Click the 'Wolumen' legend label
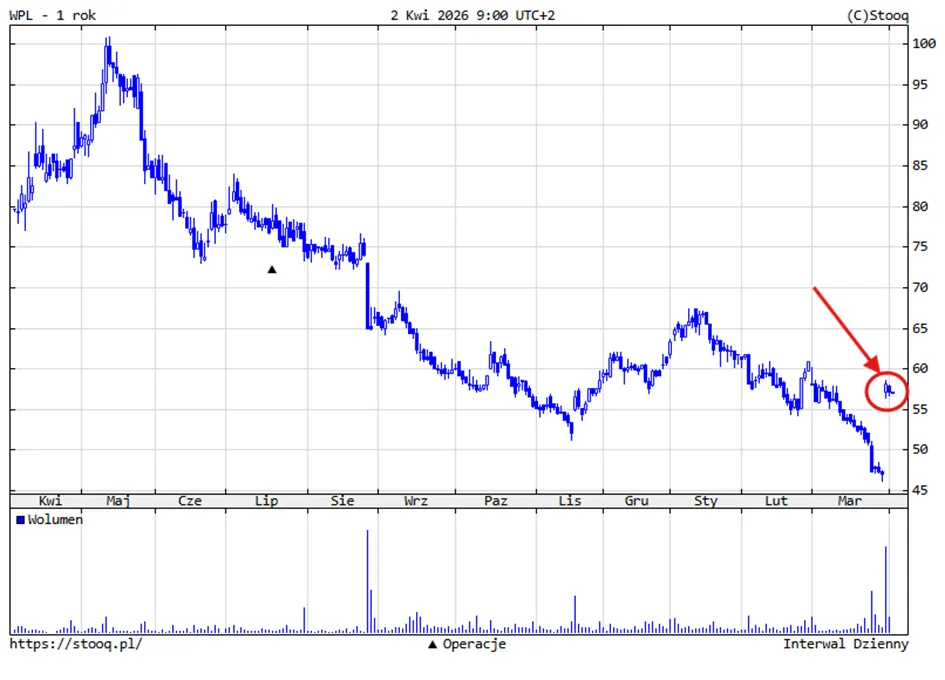The height and width of the screenshot is (680, 945). coord(55,520)
